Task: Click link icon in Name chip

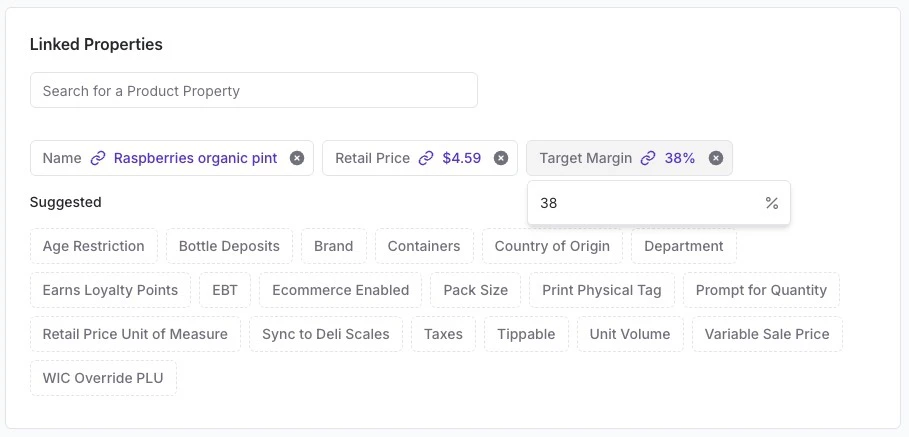Action: pyautogui.click(x=98, y=158)
